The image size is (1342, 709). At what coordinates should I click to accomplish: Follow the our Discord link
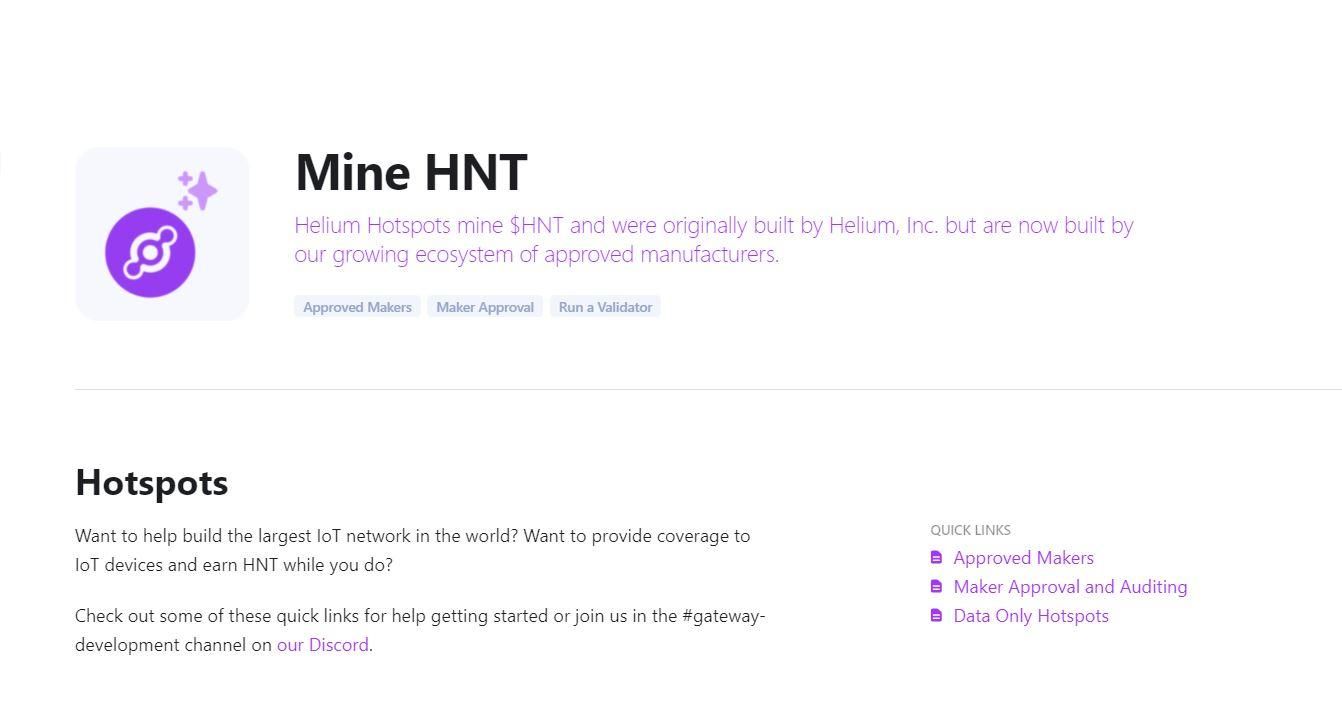click(x=322, y=645)
